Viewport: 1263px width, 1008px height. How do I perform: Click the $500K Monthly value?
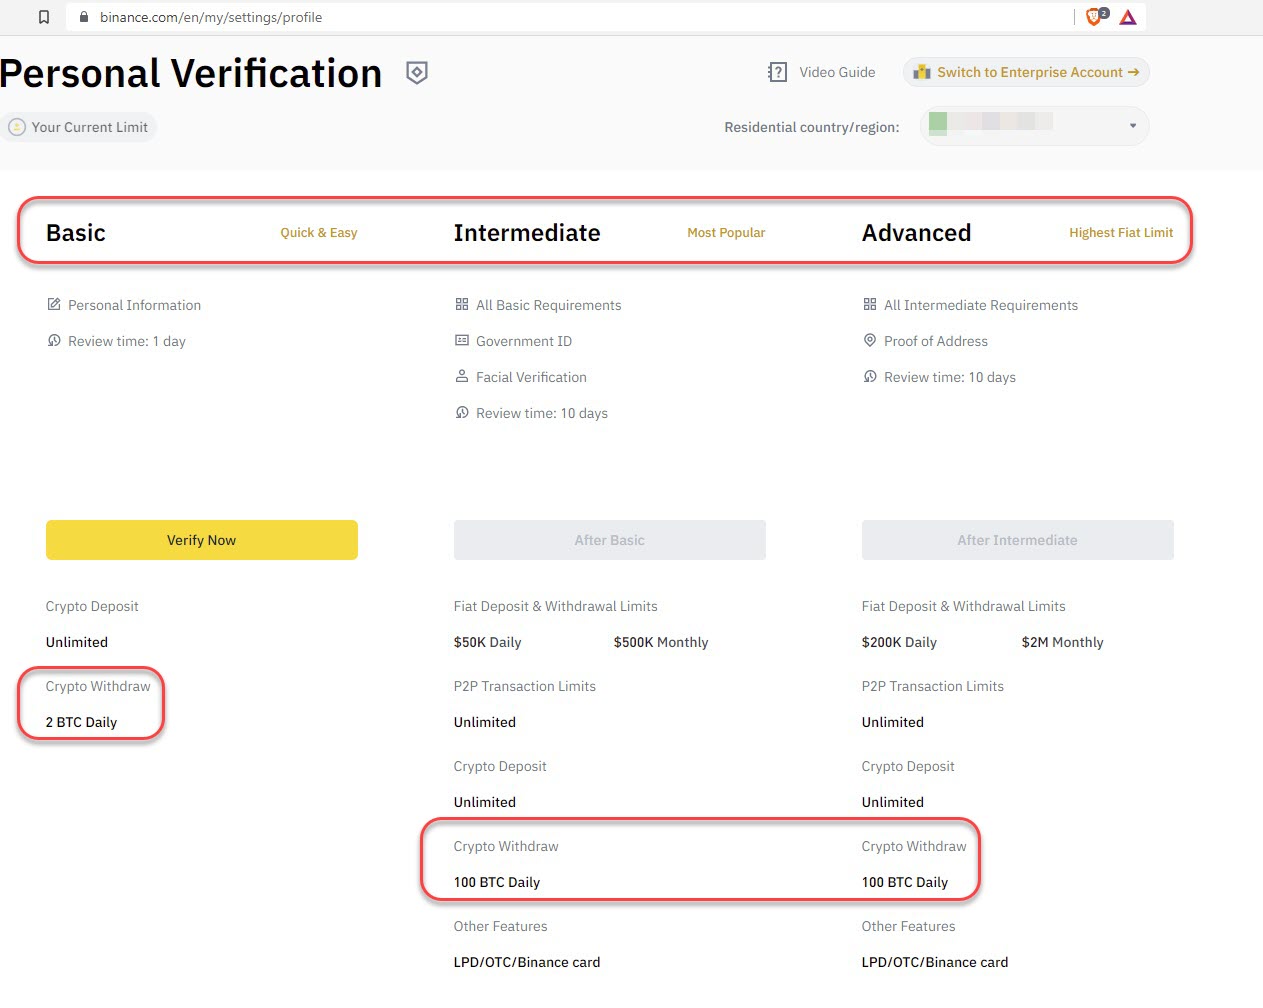click(661, 642)
